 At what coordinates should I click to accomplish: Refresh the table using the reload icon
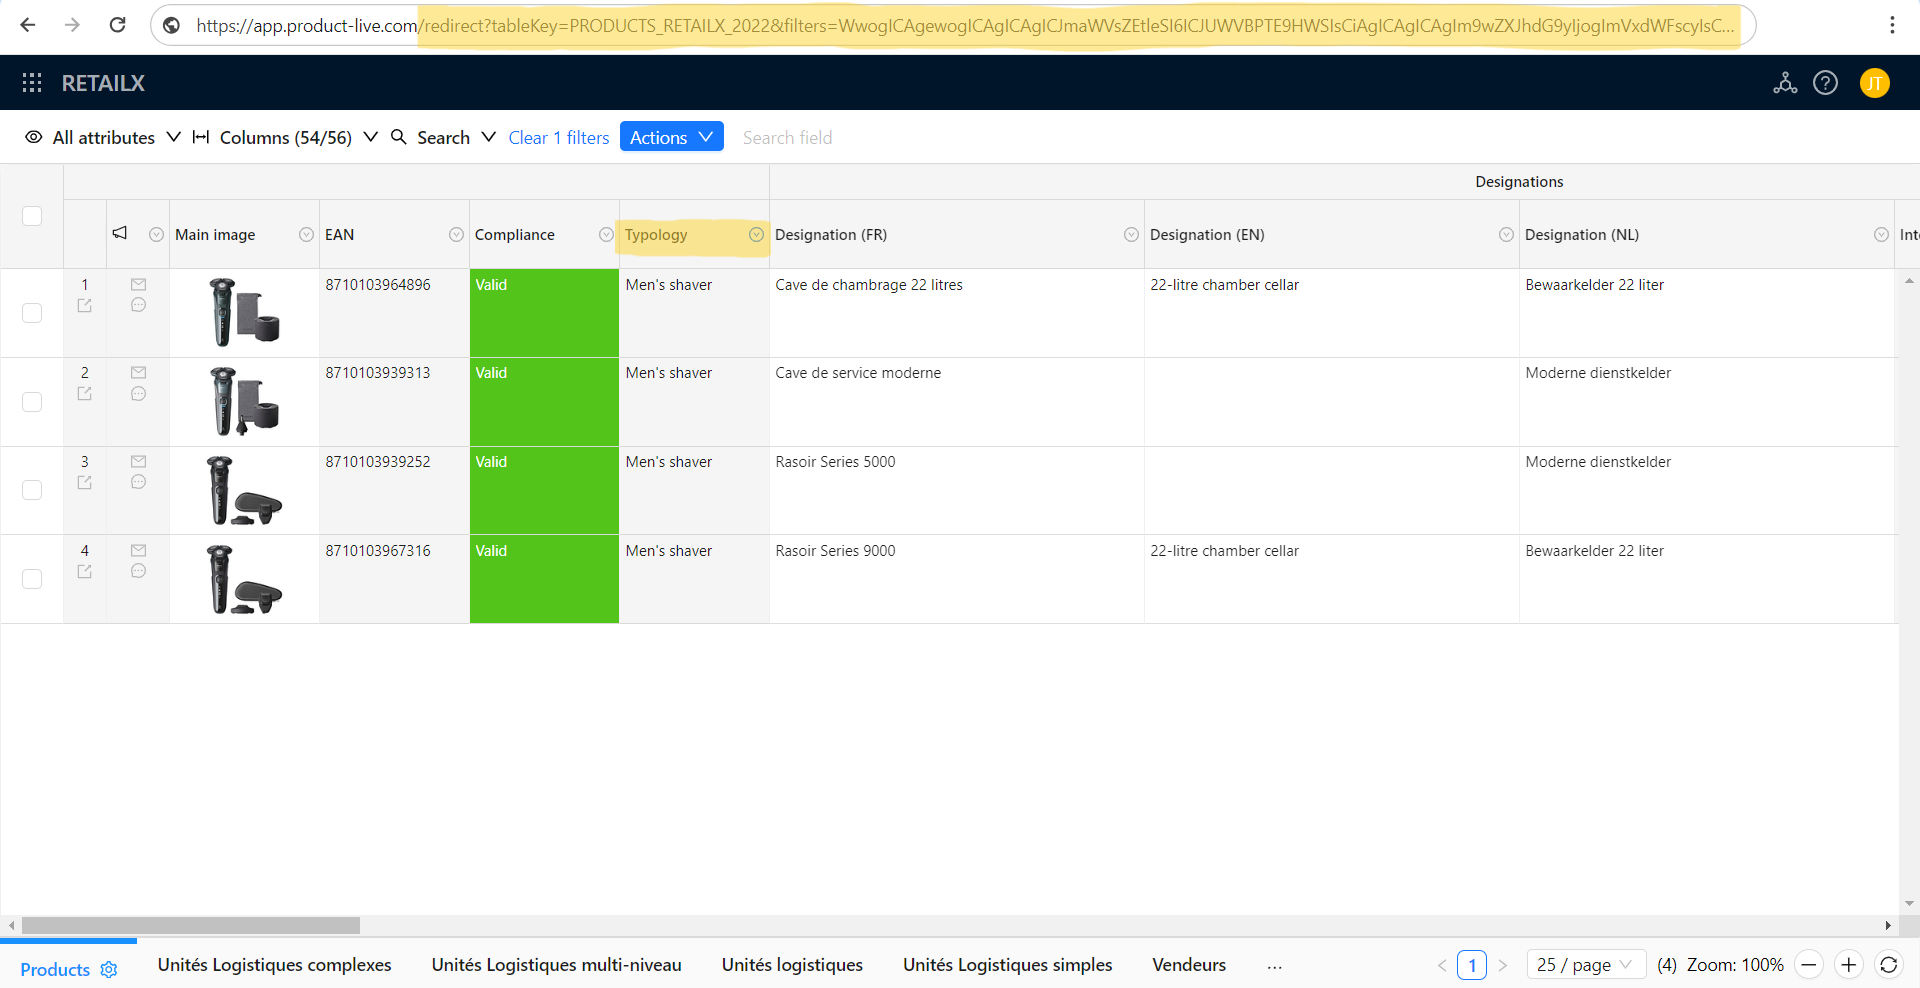pyautogui.click(x=1888, y=965)
